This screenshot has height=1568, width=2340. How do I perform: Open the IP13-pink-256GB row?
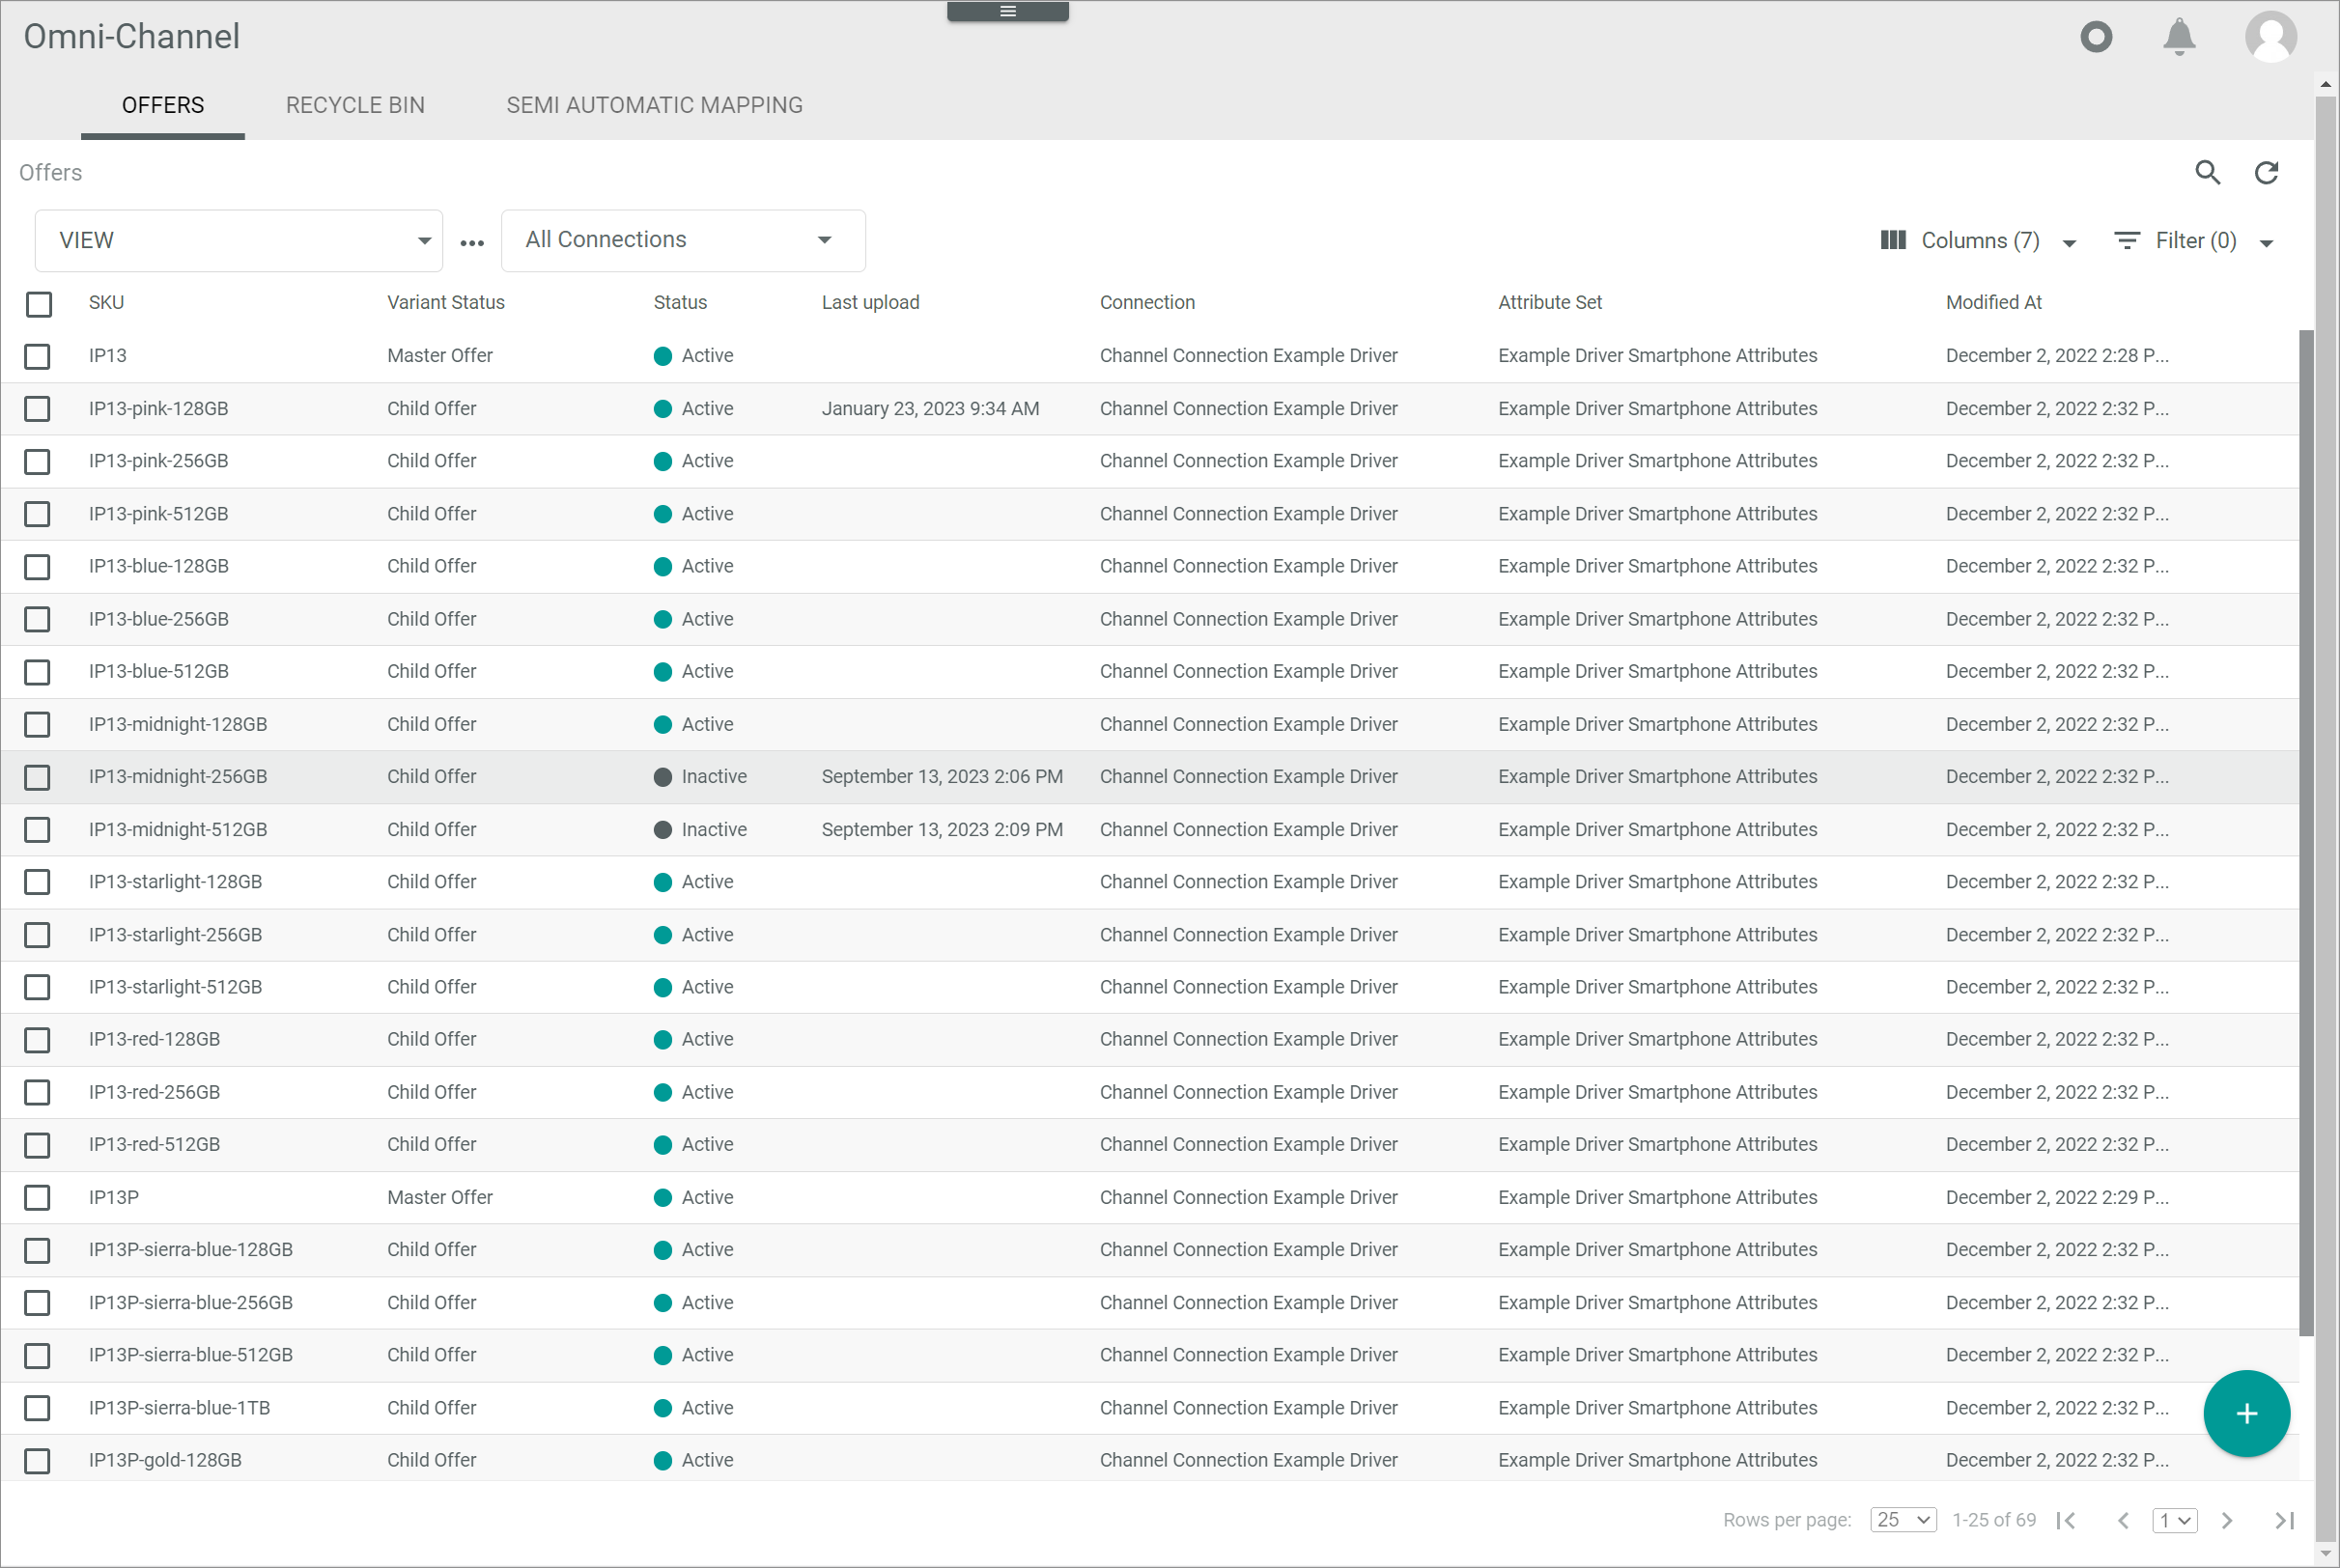(1150, 461)
